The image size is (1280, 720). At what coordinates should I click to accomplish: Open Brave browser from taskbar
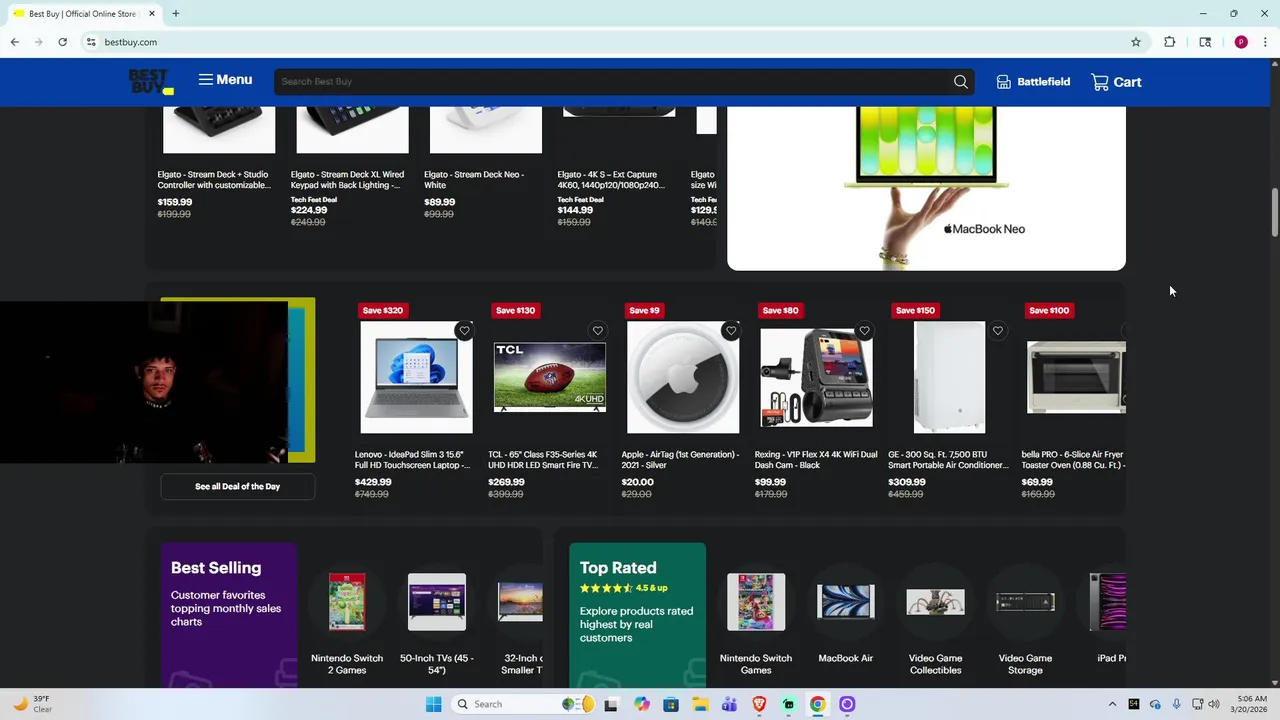coord(759,704)
